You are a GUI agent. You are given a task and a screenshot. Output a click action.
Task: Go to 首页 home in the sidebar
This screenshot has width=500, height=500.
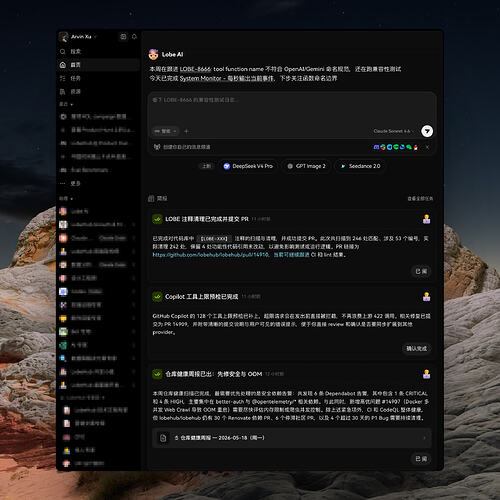[x=99, y=65]
